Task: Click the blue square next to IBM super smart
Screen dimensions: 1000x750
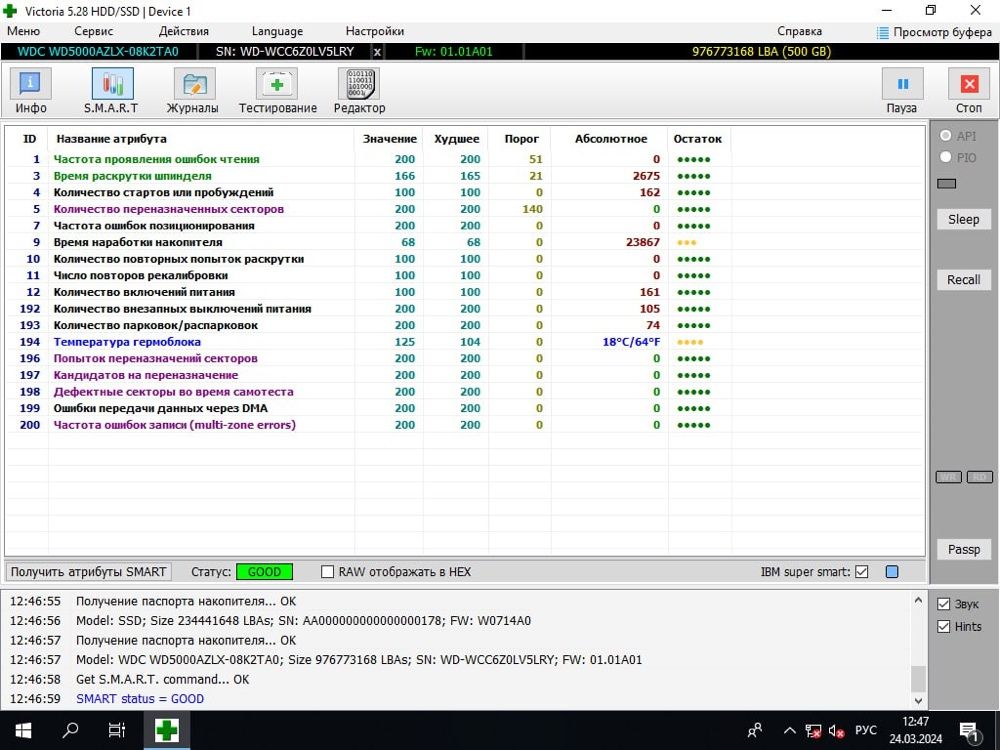Action: coord(892,572)
